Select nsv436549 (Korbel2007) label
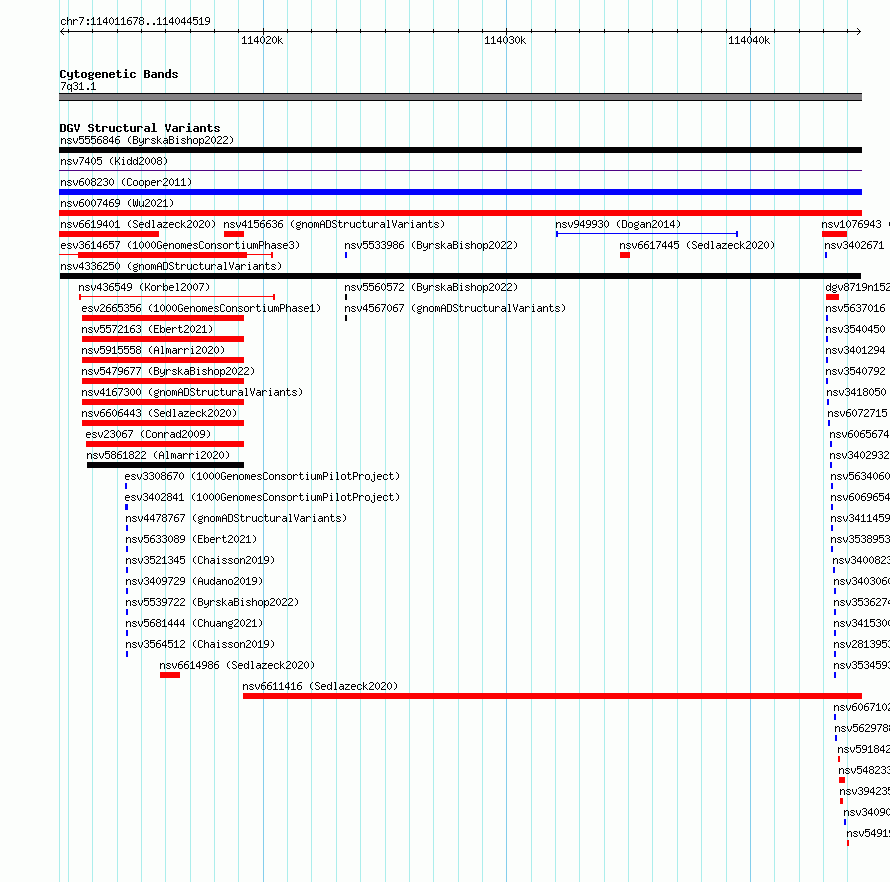 point(144,287)
